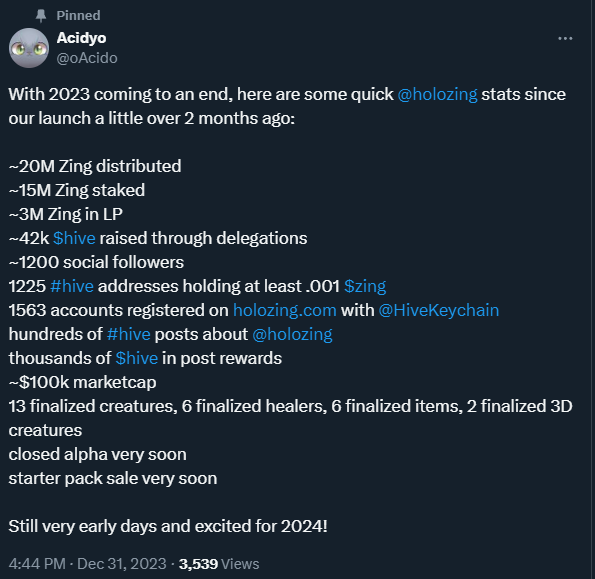
Task: Open the @oAcido handle link
Action: (x=87, y=58)
